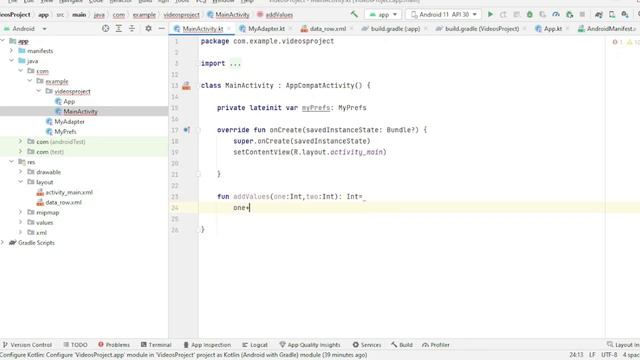The image size is (640, 360).
Task: Open the Profile app gauge icon
Action: (556, 14)
